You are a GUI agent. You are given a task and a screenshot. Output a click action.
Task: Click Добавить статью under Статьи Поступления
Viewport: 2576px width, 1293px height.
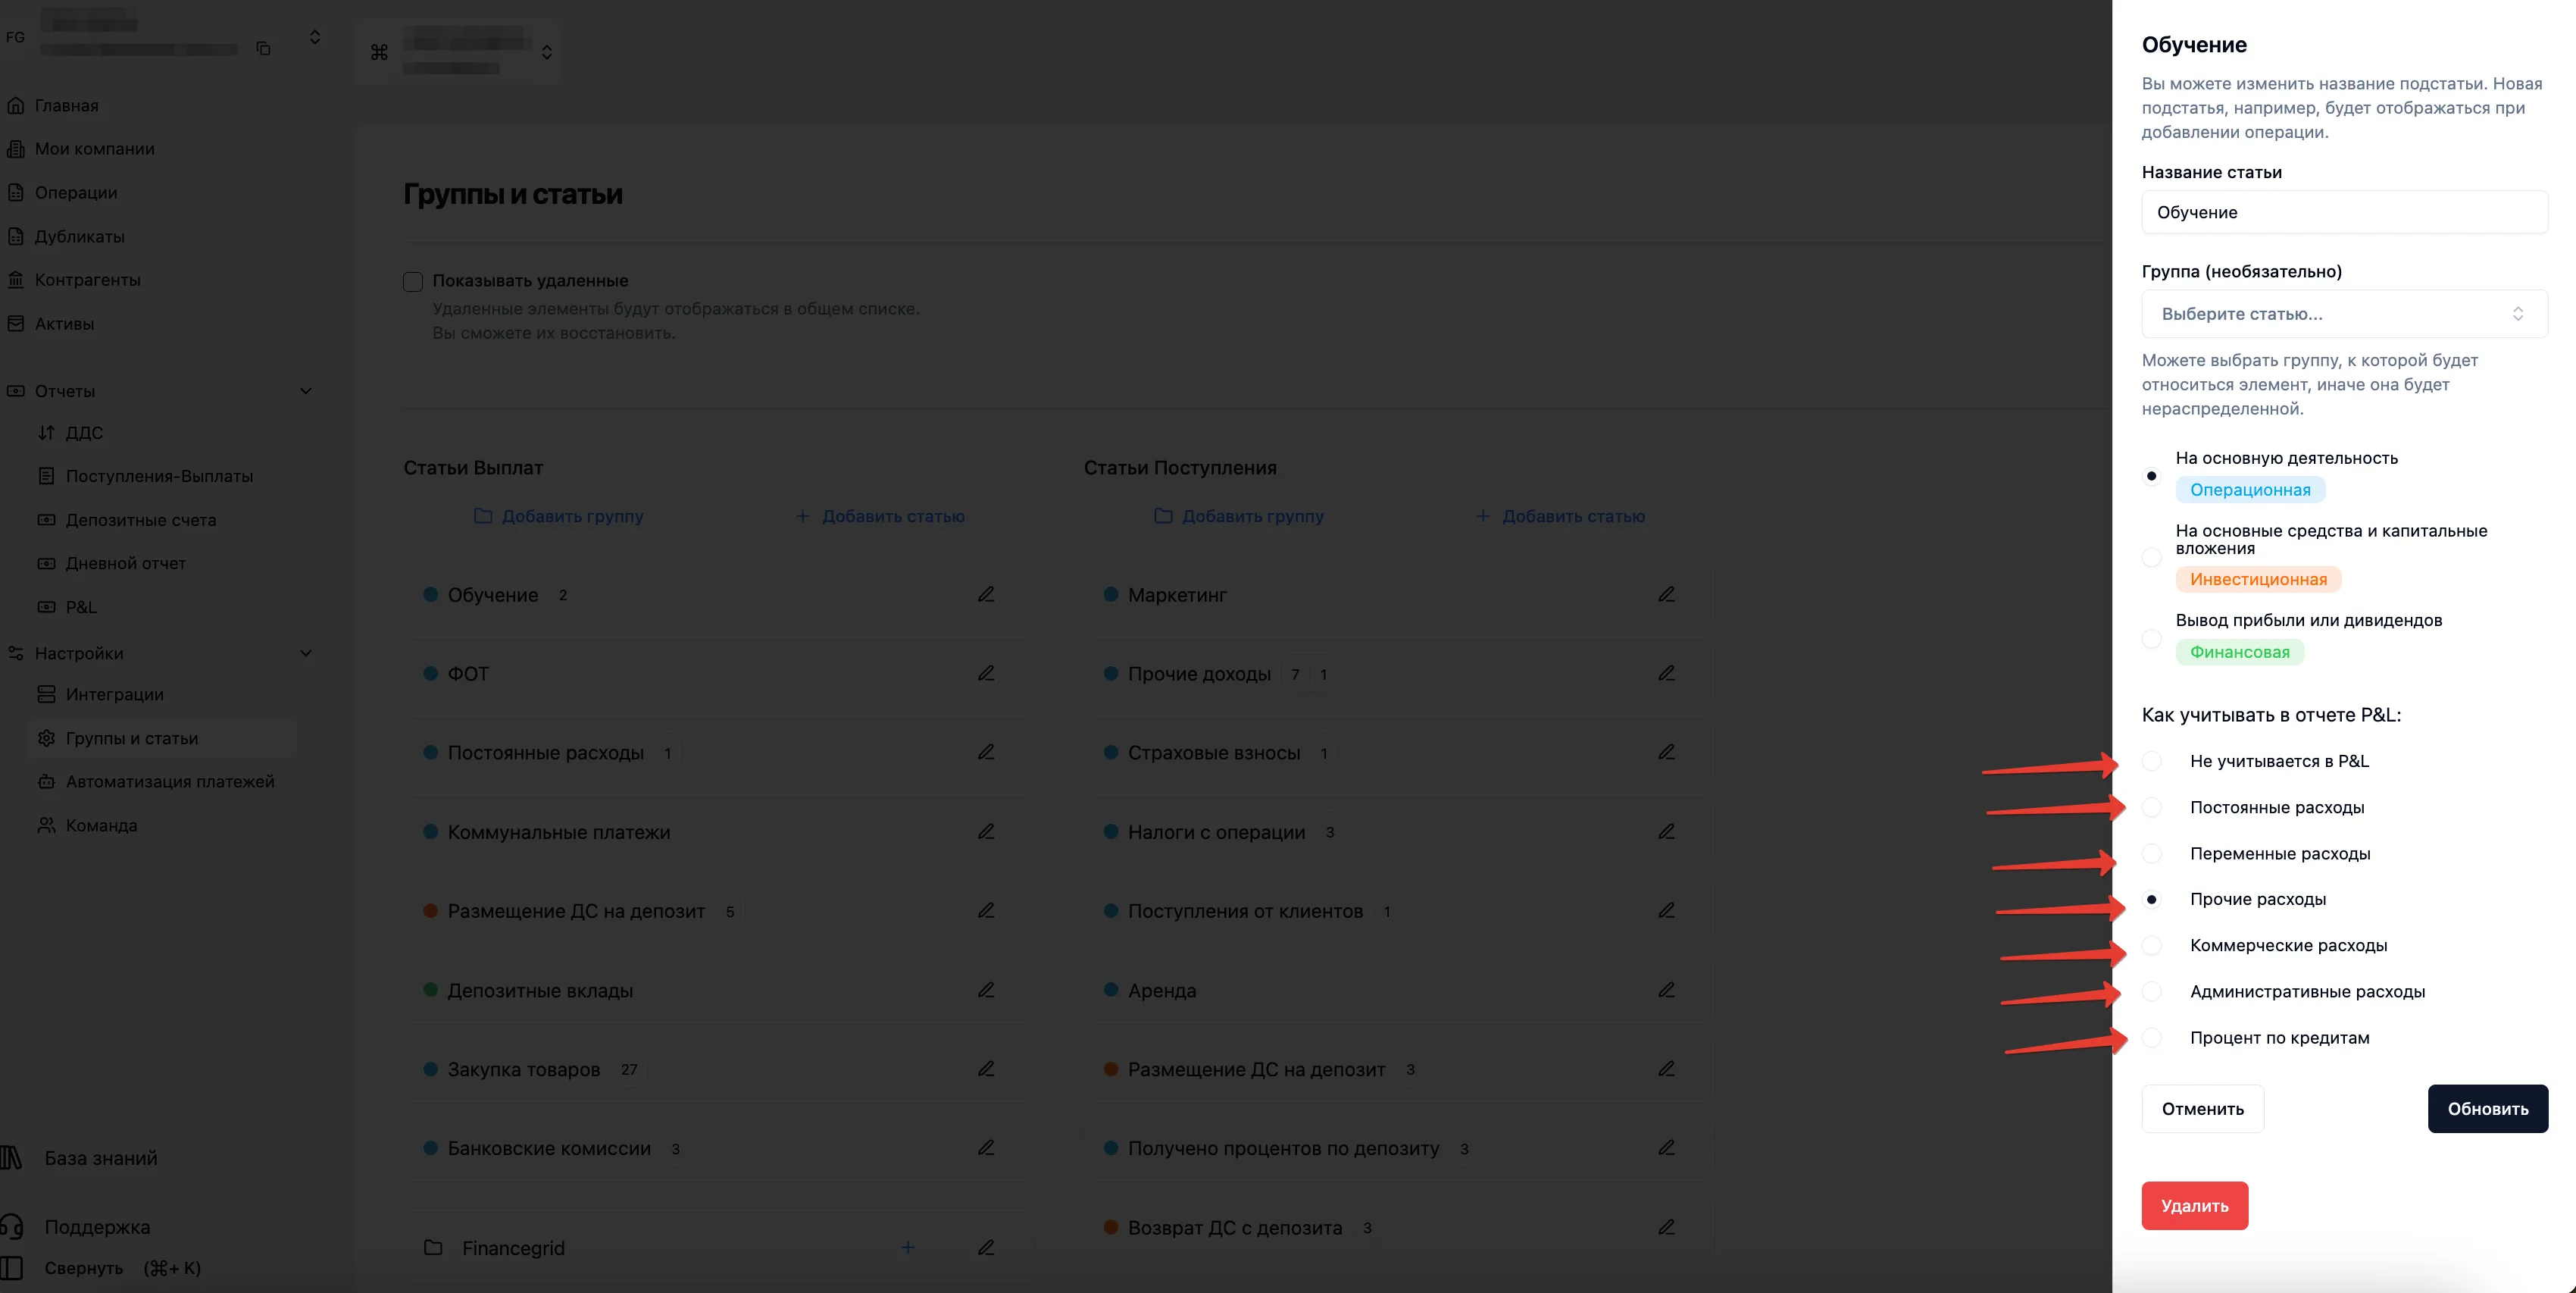tap(1560, 516)
